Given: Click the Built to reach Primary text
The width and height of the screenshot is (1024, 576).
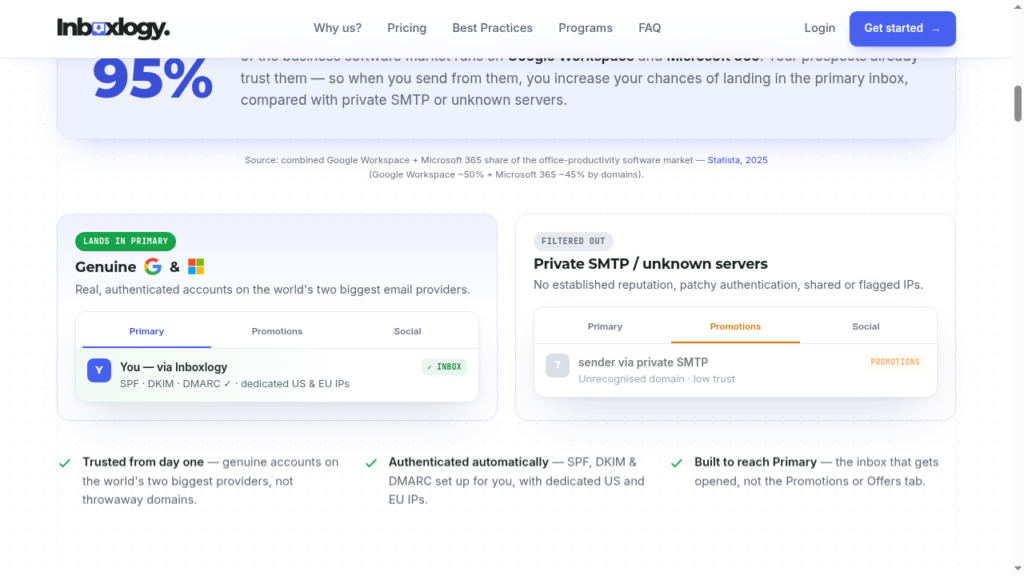Looking at the screenshot, I should point(756,462).
